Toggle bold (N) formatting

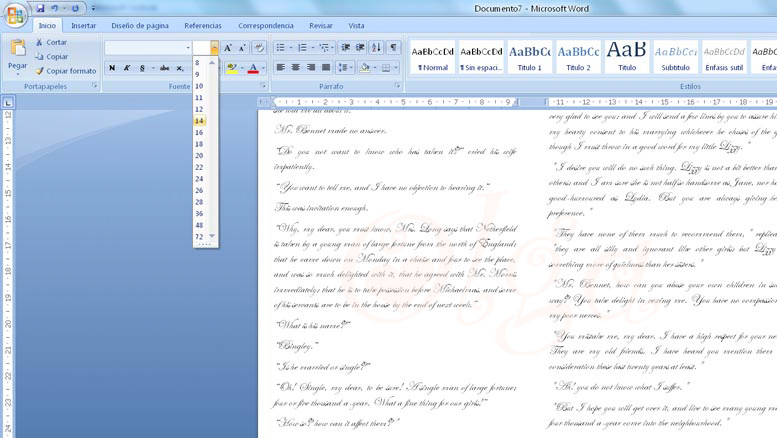112,68
